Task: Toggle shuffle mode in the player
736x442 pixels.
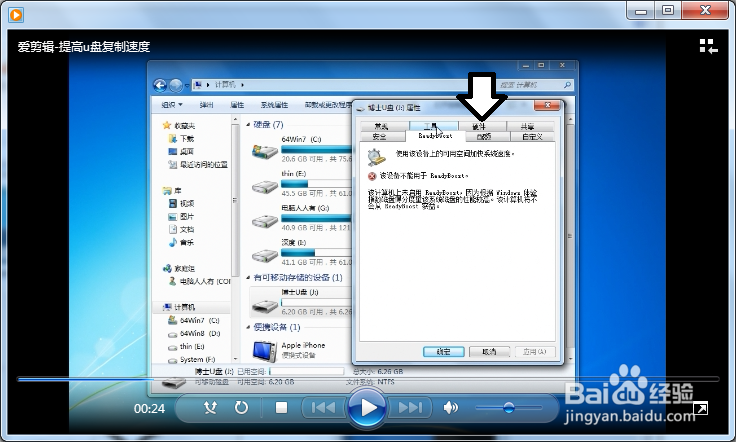Action: tap(210, 407)
